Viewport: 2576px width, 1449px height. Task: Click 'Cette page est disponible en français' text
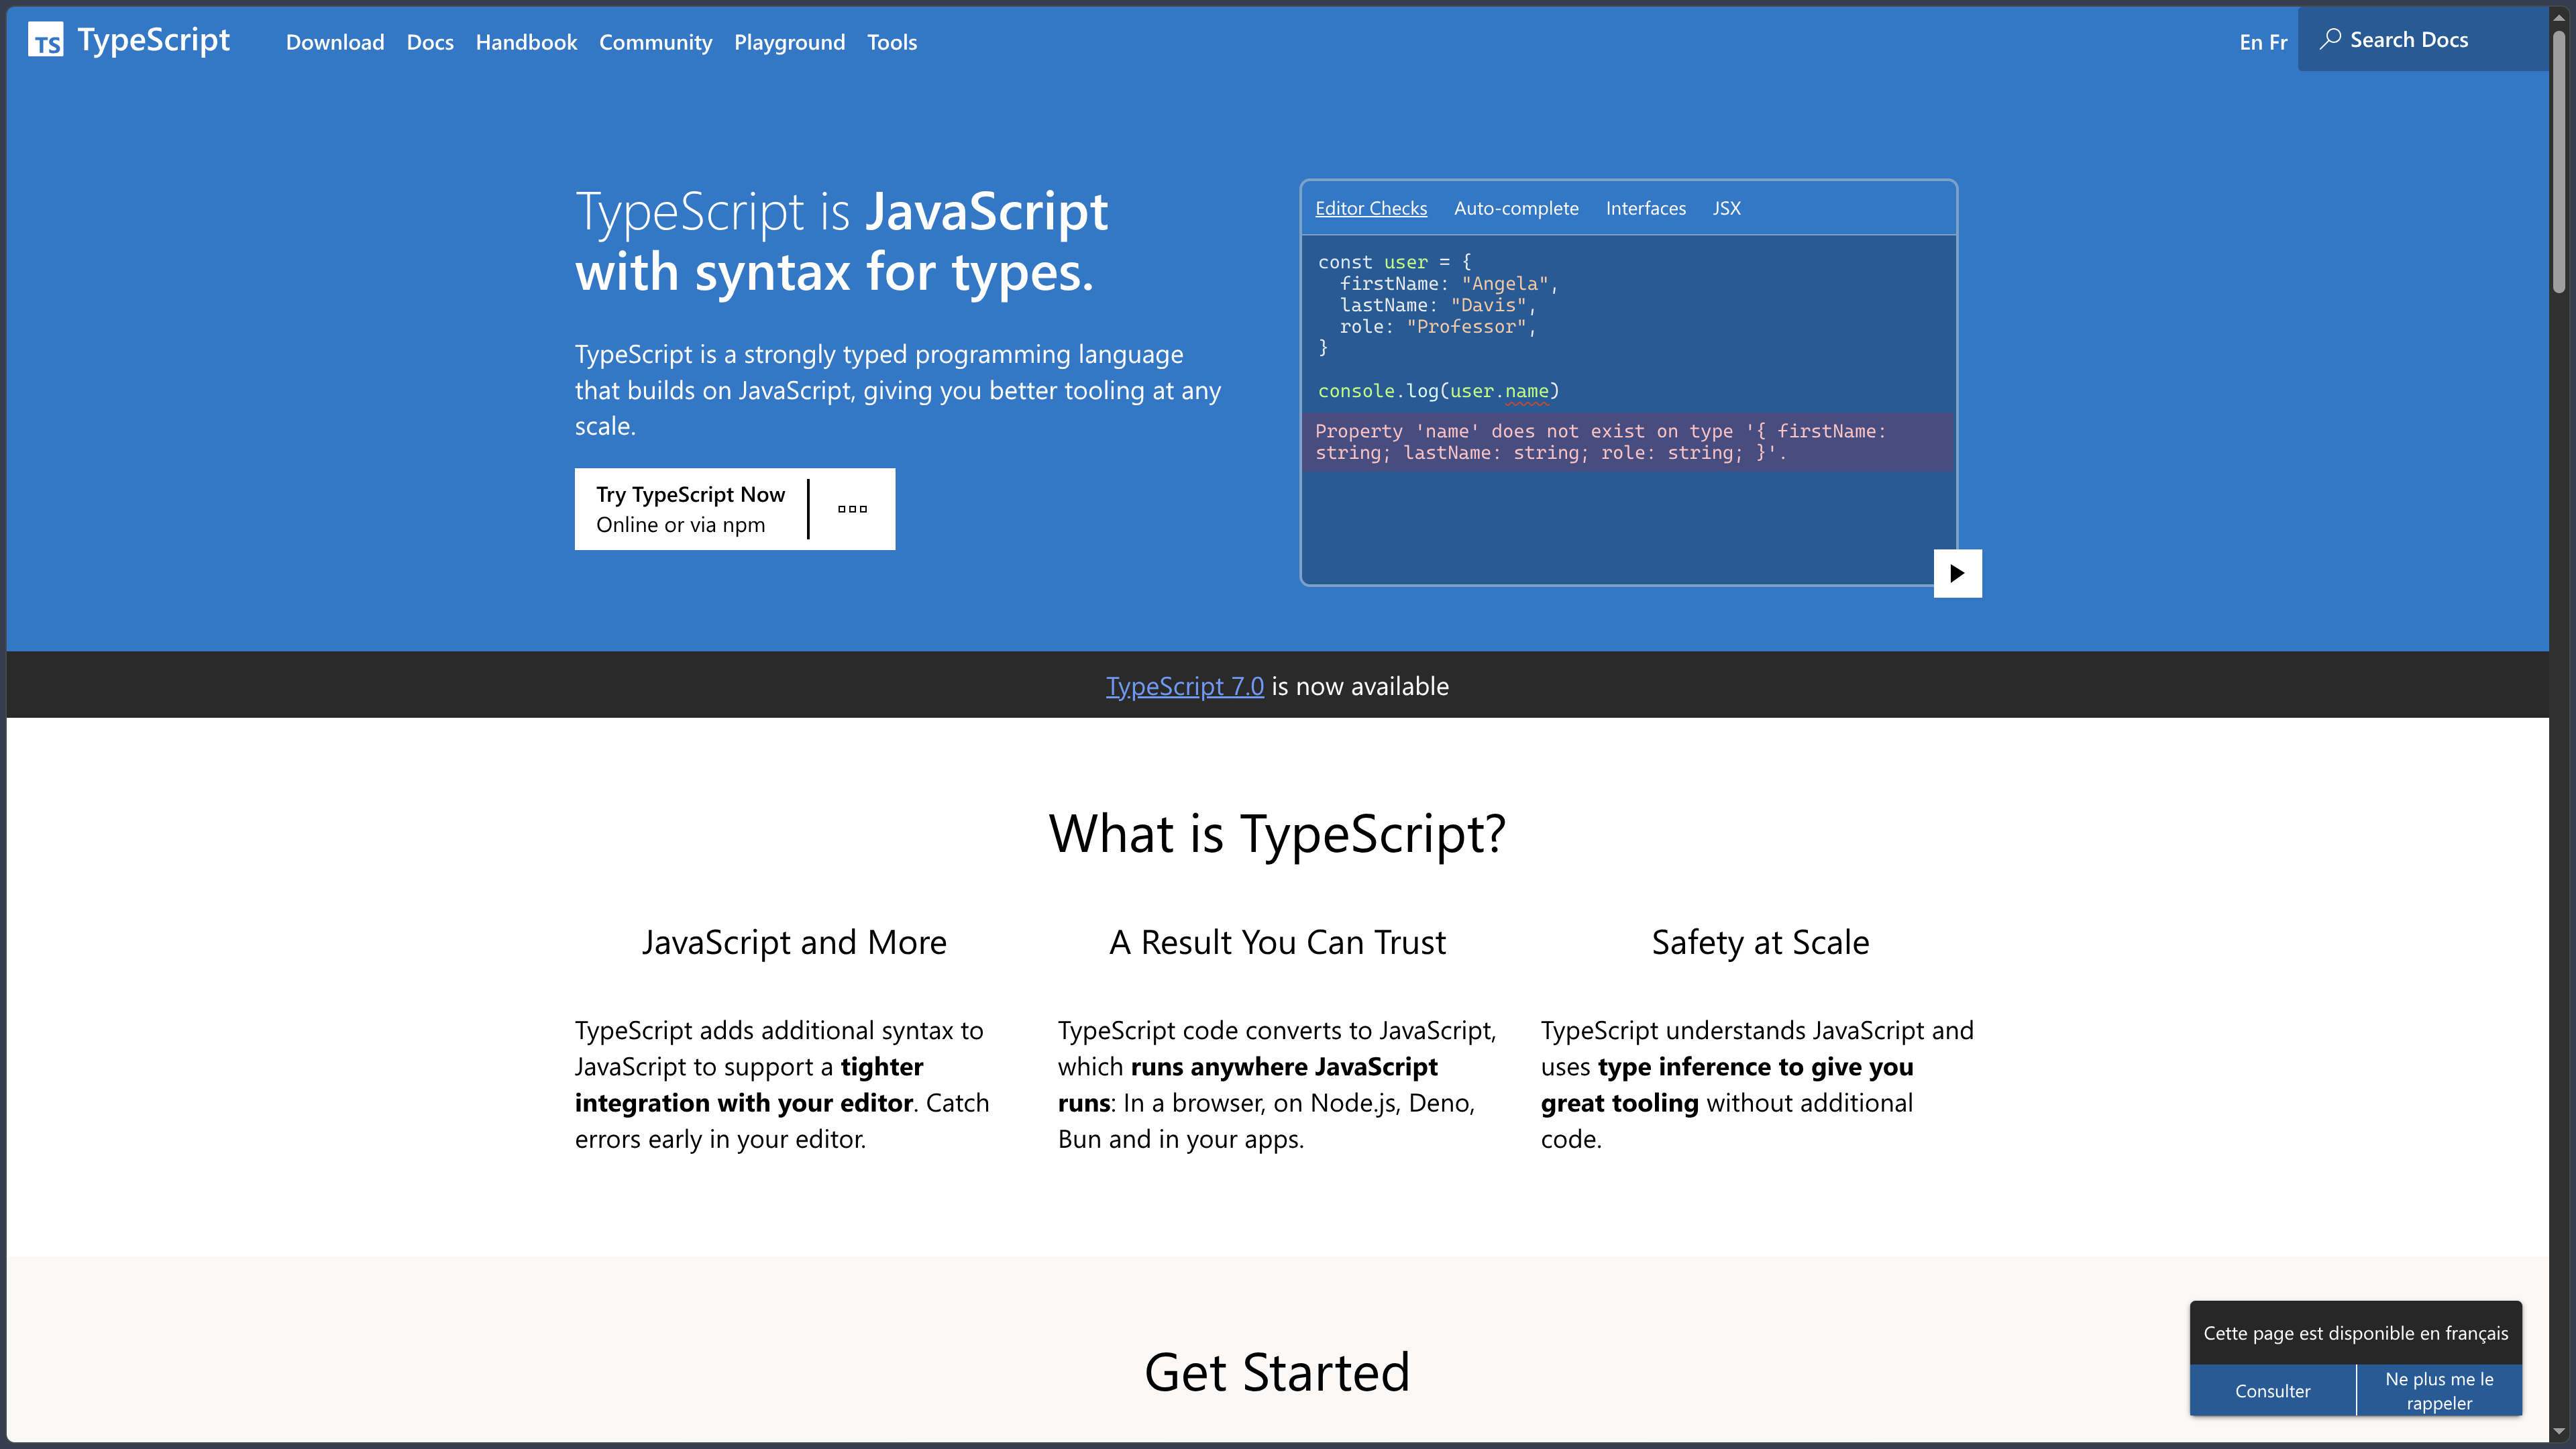click(2355, 1333)
